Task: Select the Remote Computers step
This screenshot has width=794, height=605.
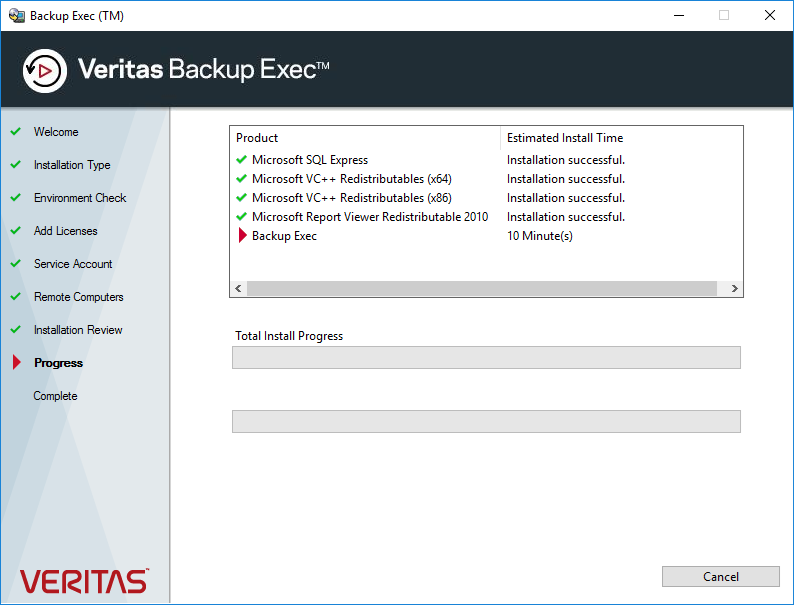Action: (x=78, y=297)
